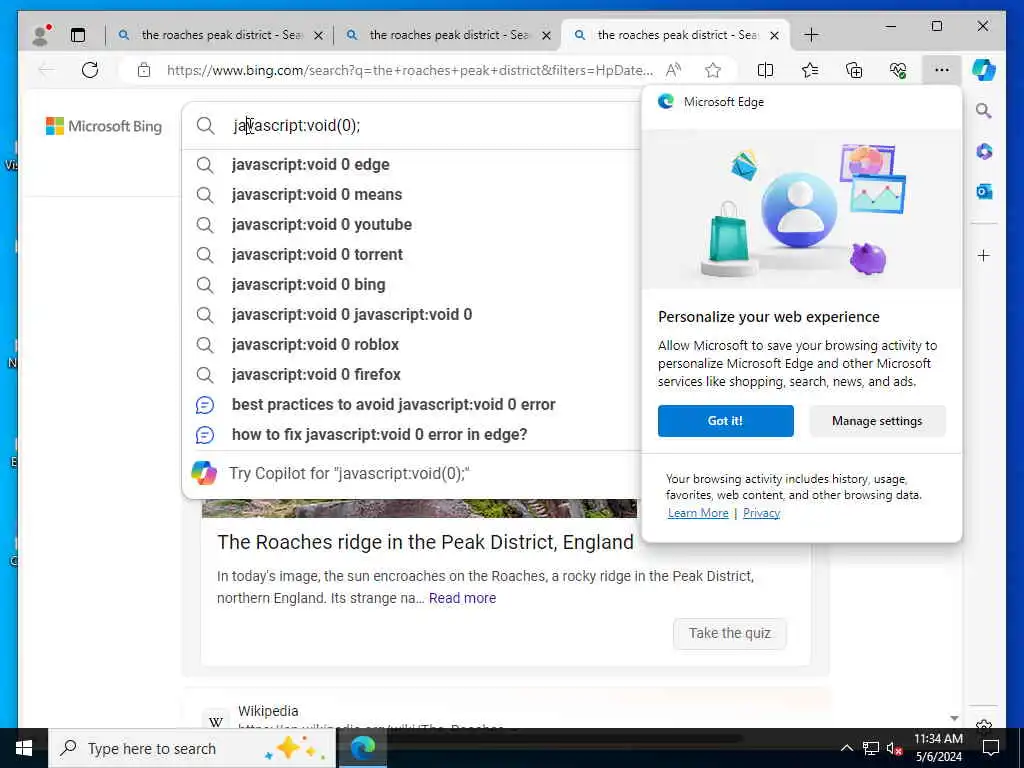The height and width of the screenshot is (768, 1024).
Task: Click the address bar URL field
Action: click(409, 70)
